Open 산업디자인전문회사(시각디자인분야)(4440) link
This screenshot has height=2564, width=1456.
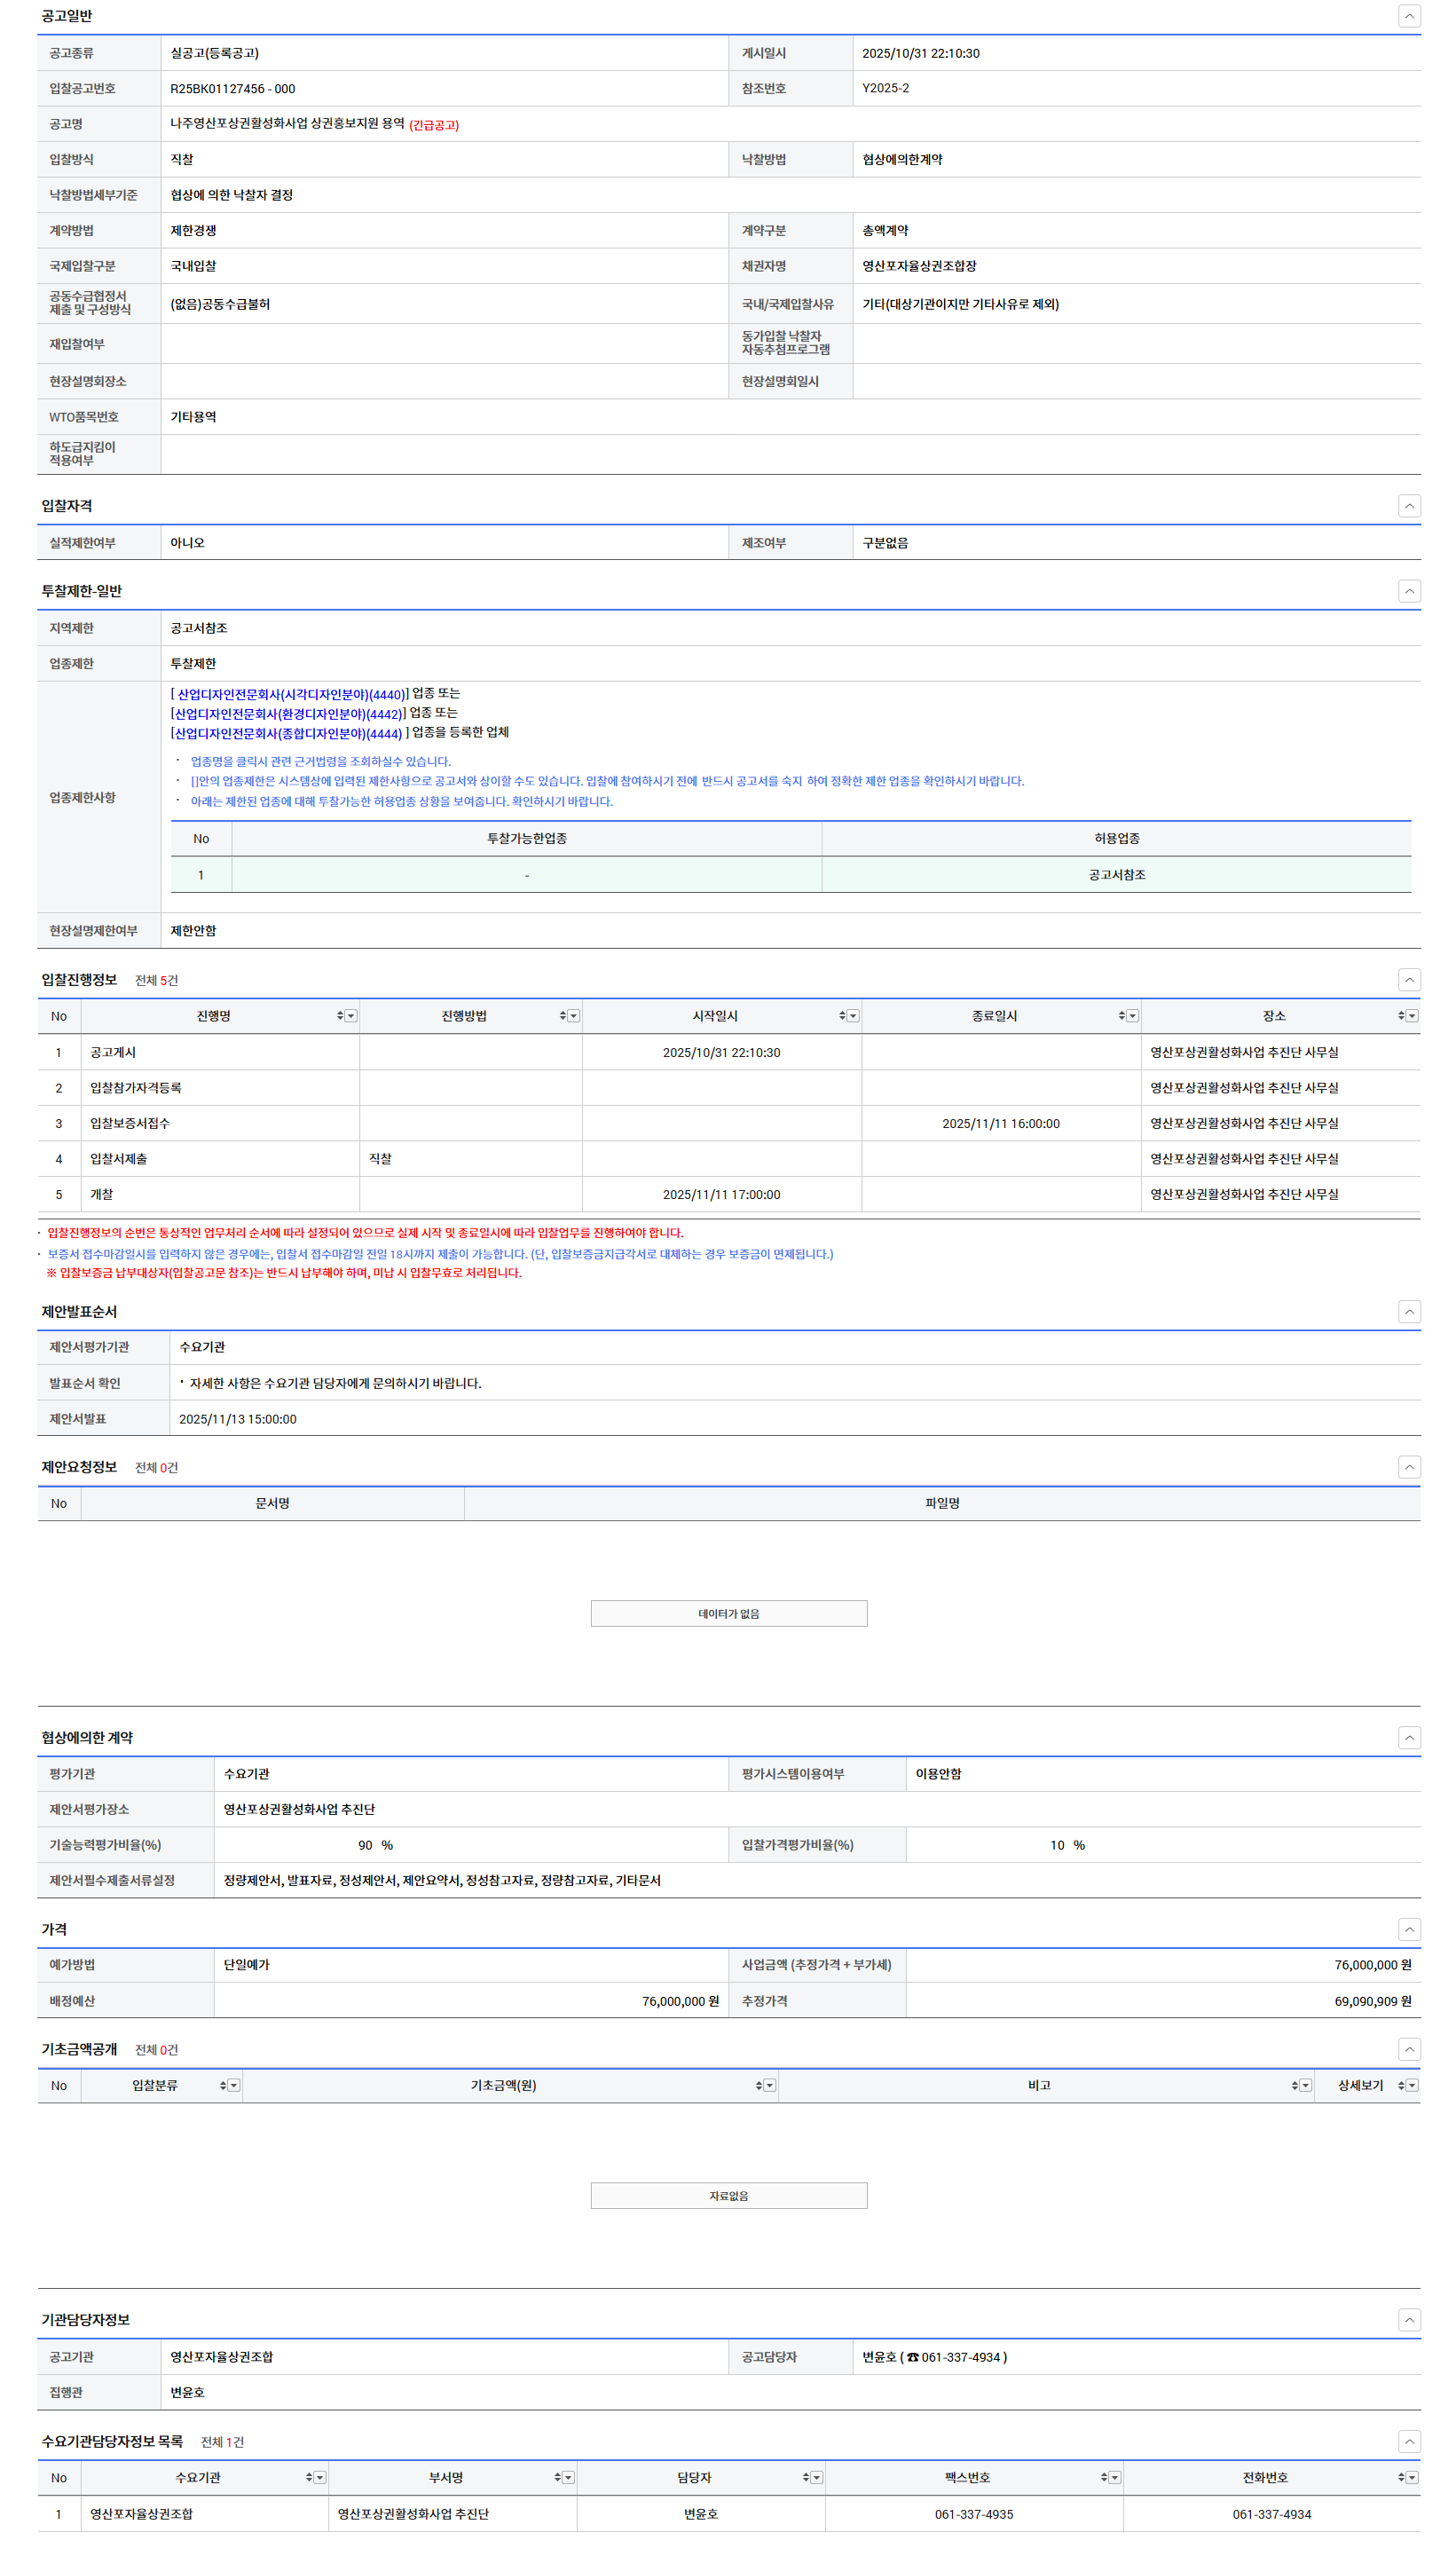(x=290, y=694)
